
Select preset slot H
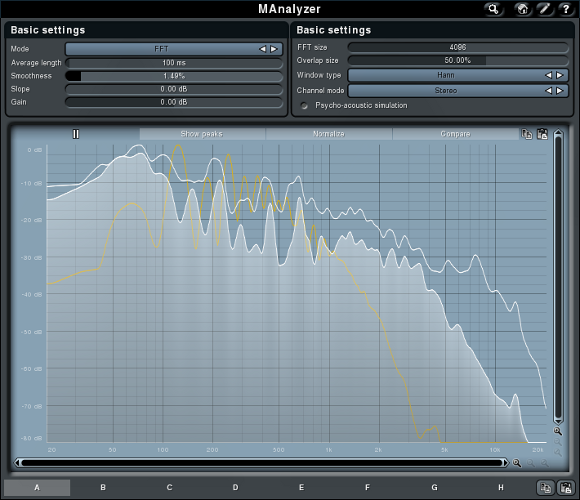tap(501, 488)
